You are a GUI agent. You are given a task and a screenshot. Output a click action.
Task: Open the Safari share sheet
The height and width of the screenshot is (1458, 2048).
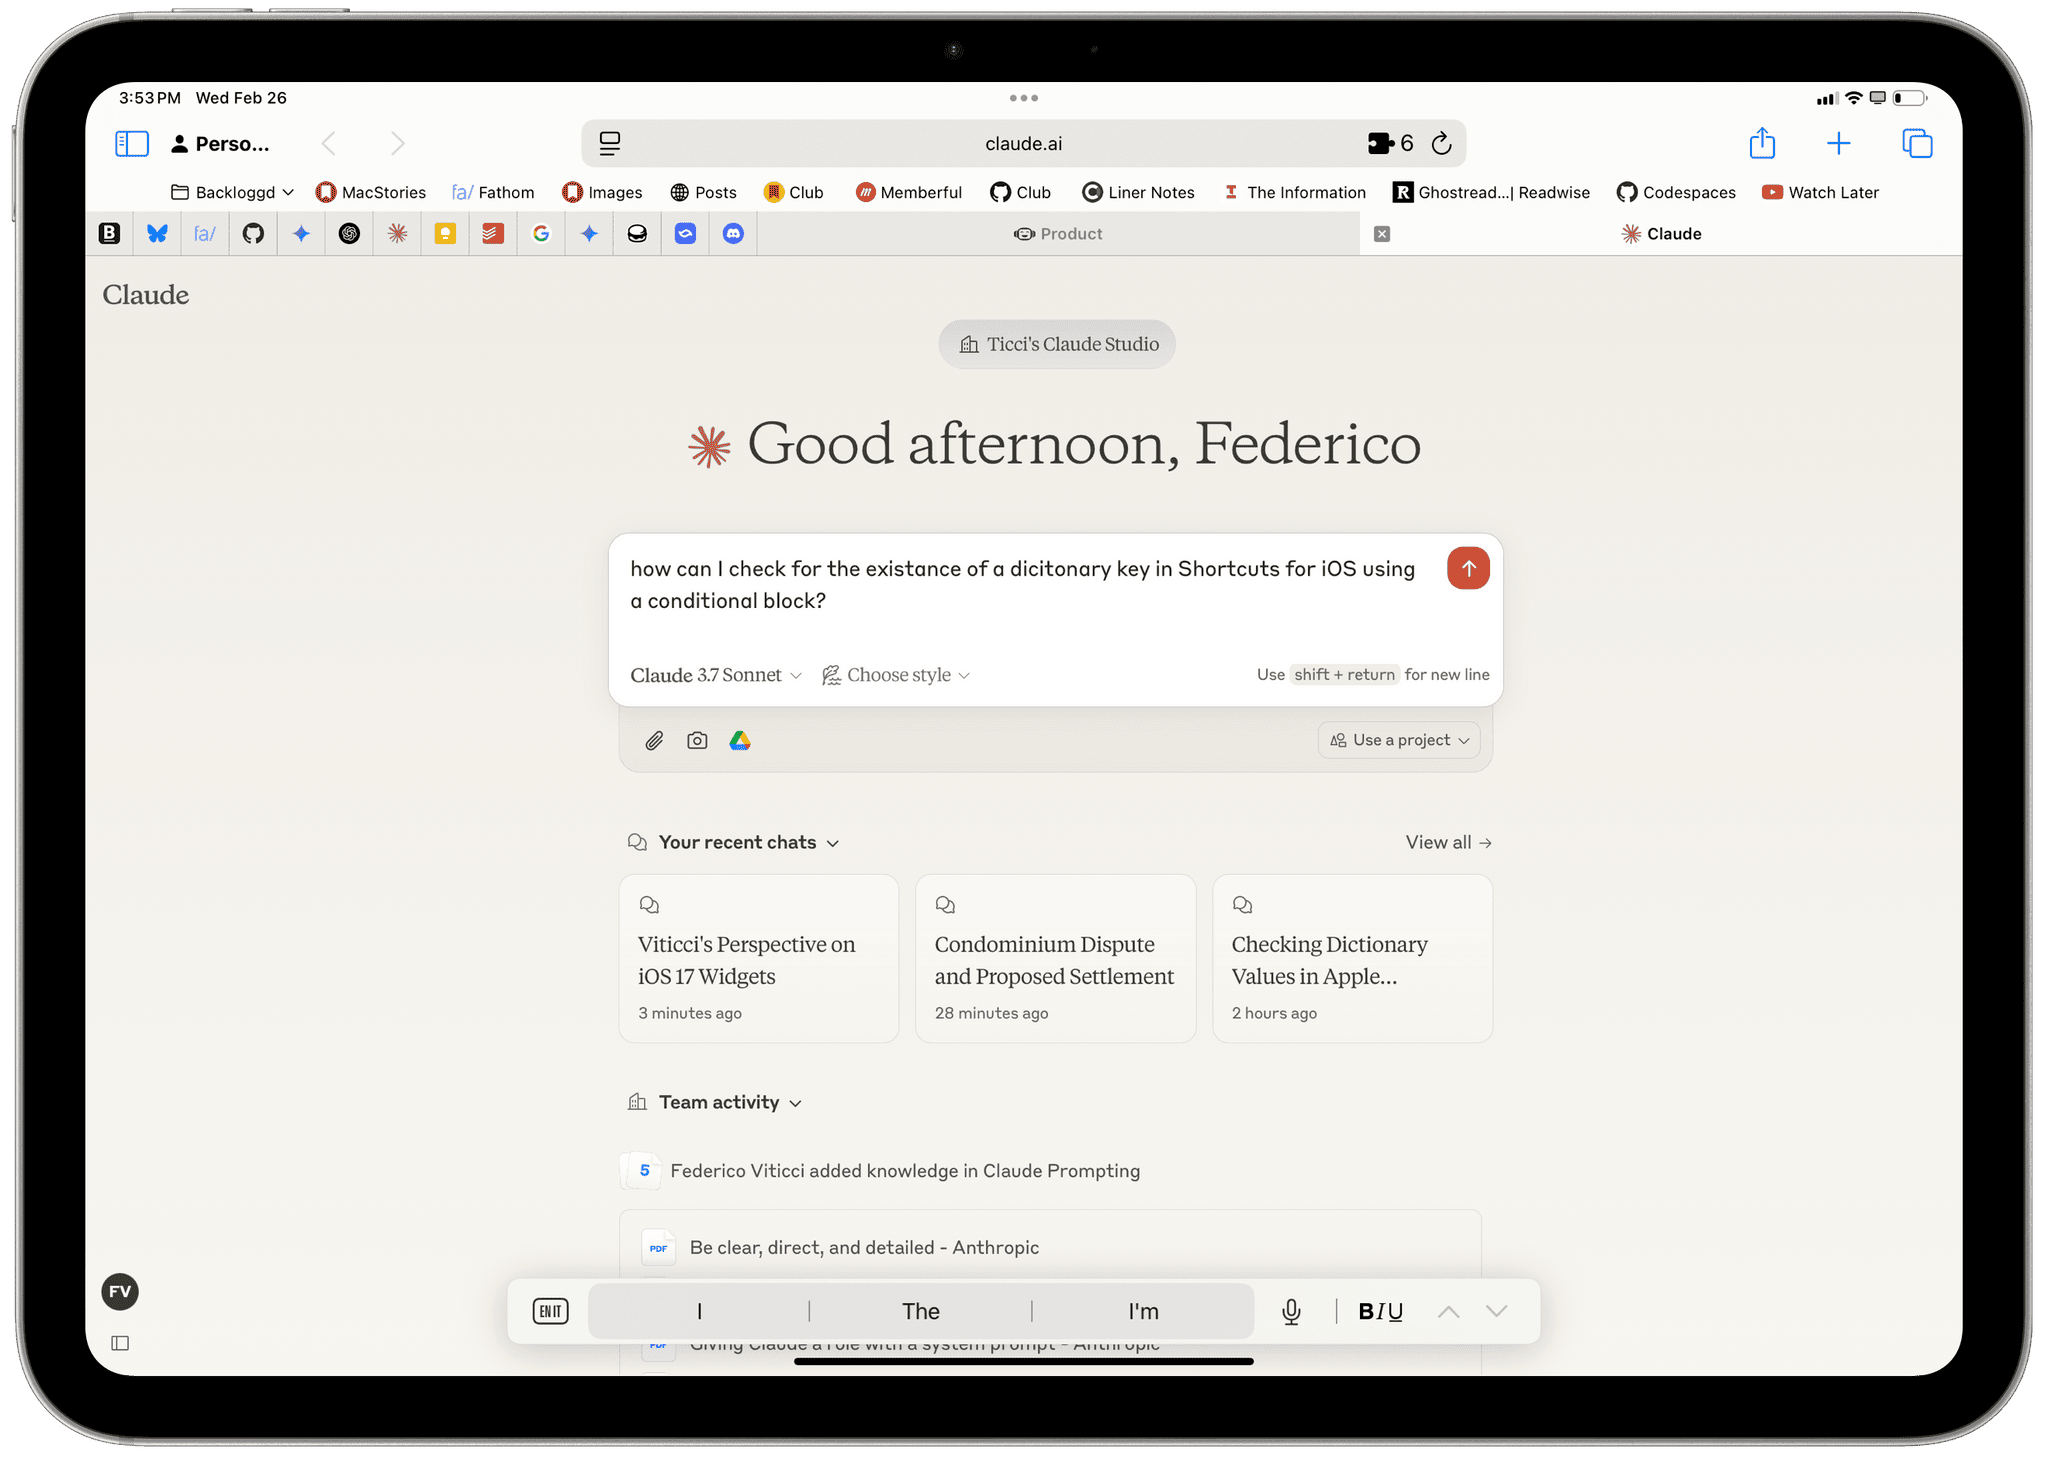click(x=1762, y=143)
